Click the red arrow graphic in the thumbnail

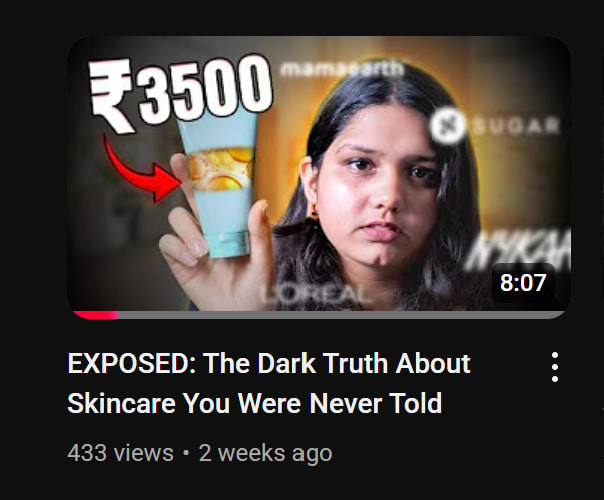(141, 169)
